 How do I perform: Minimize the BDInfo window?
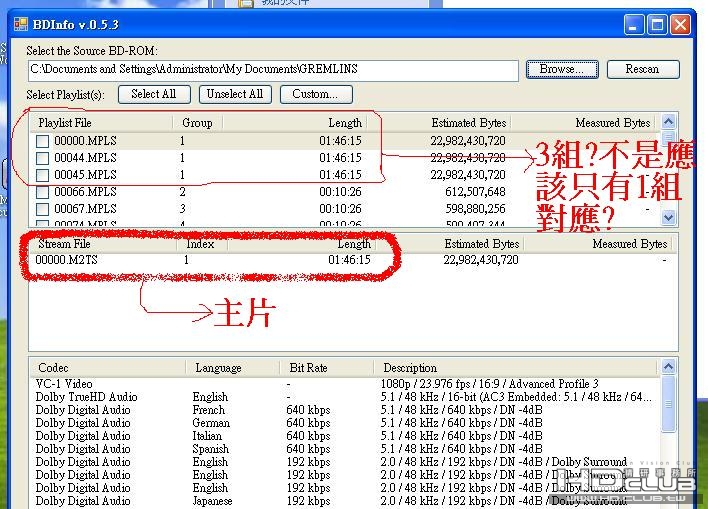(633, 24)
